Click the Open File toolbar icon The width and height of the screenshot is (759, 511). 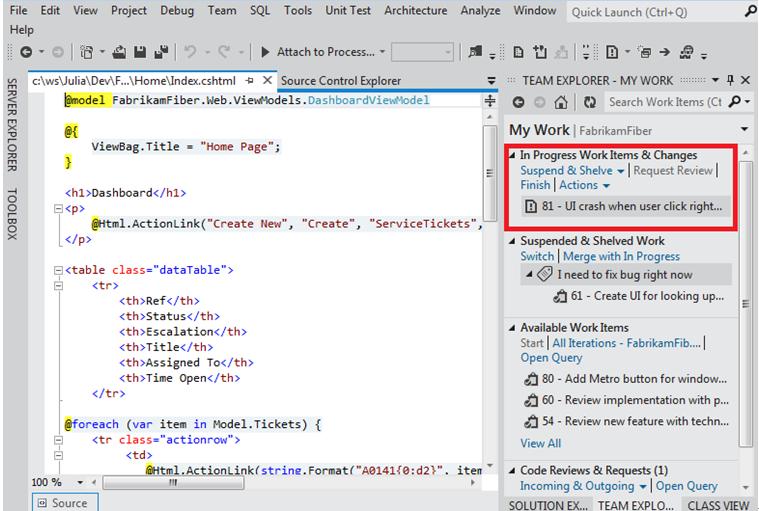(119, 52)
